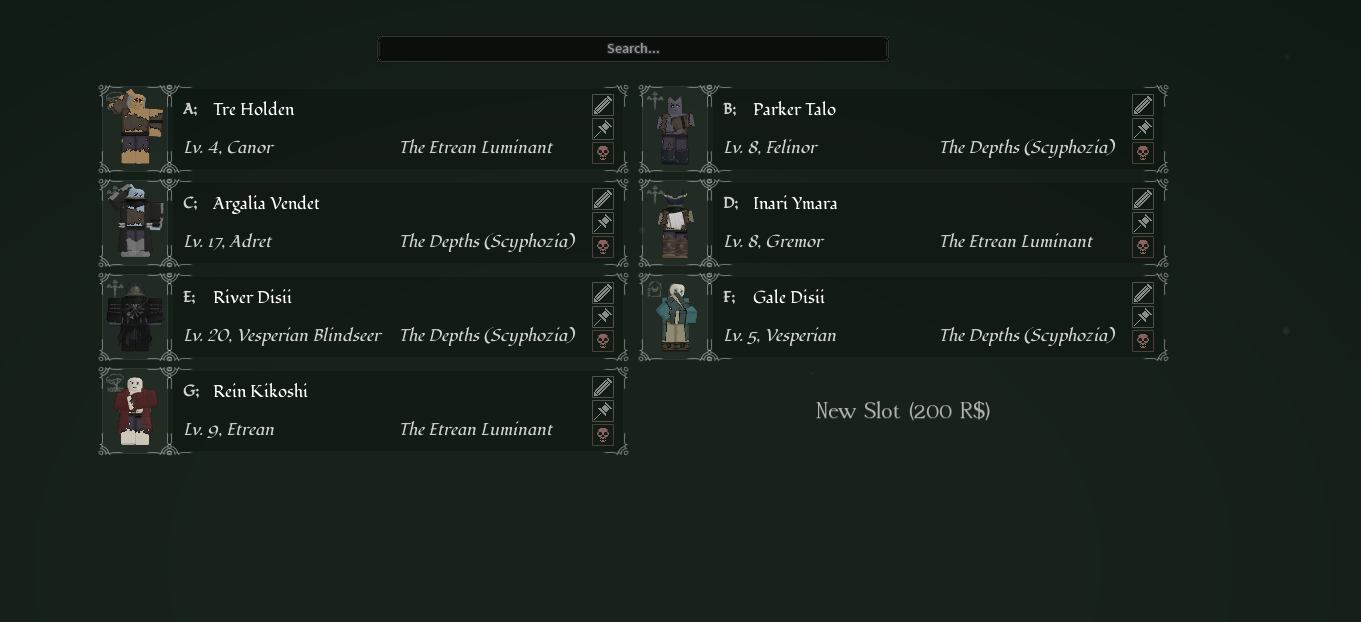Click Parker Talo's Felinor avatar
The image size is (1361, 622).
(675, 129)
